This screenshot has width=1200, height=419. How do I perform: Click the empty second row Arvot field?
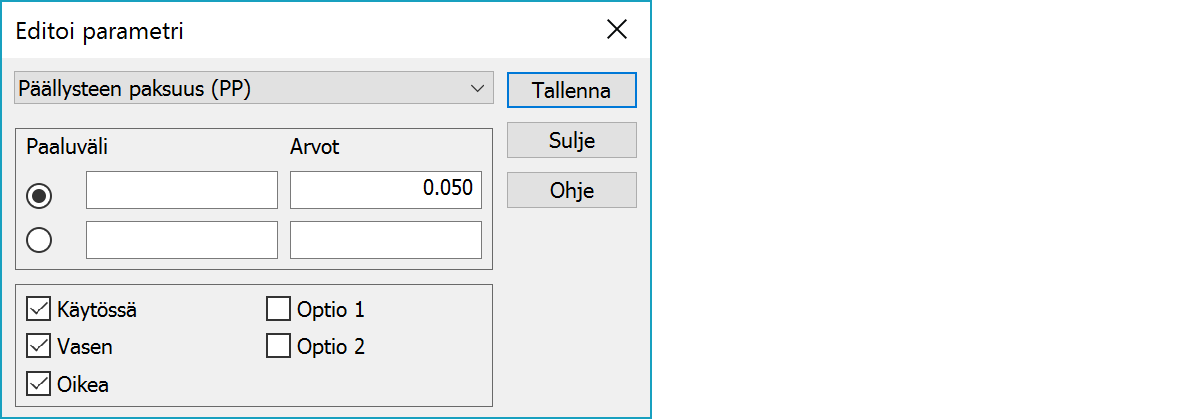coord(385,240)
